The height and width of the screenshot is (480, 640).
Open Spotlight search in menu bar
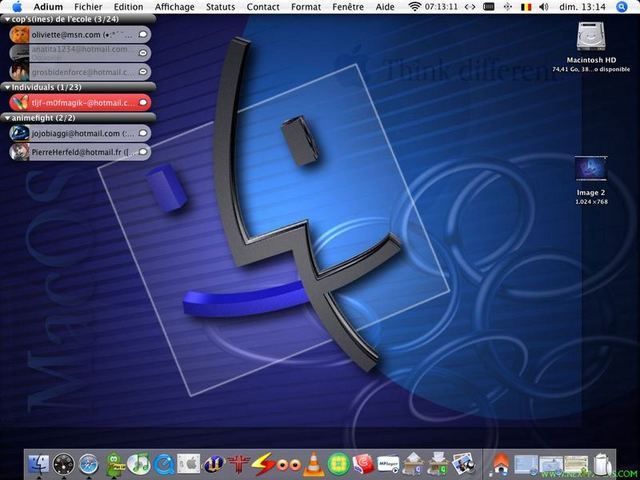click(x=622, y=7)
